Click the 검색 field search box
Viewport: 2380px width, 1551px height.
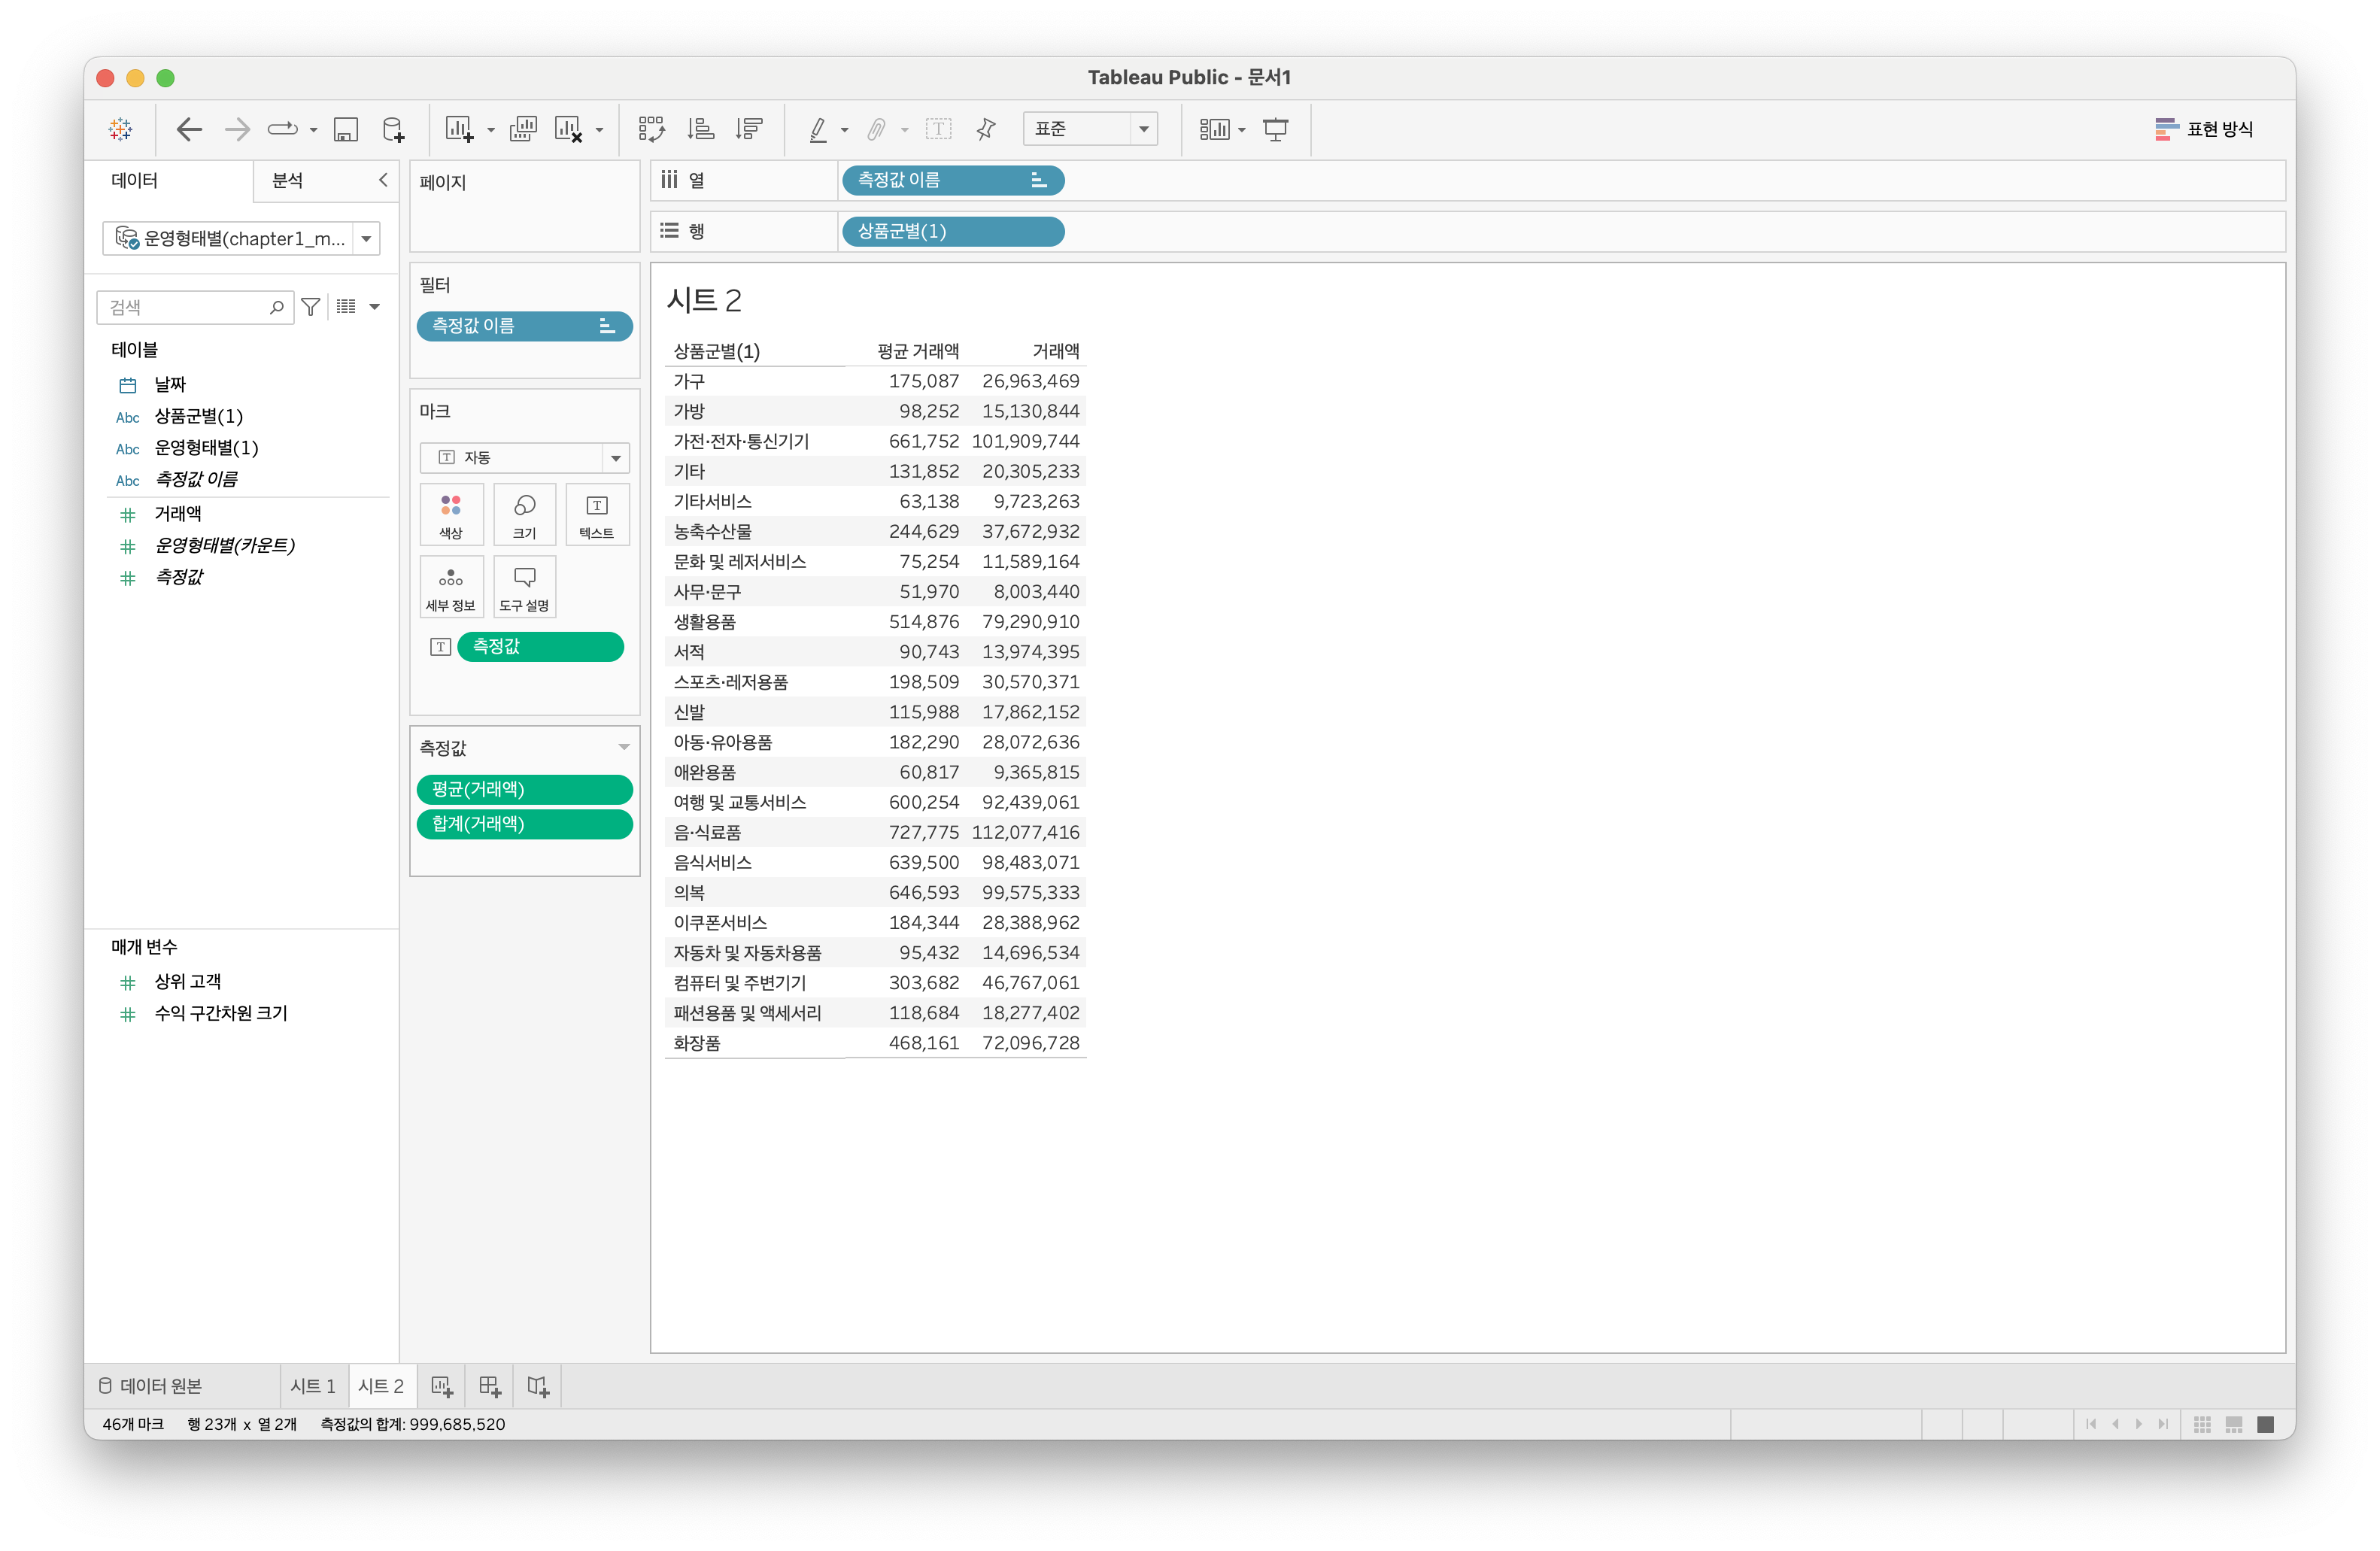pos(186,307)
